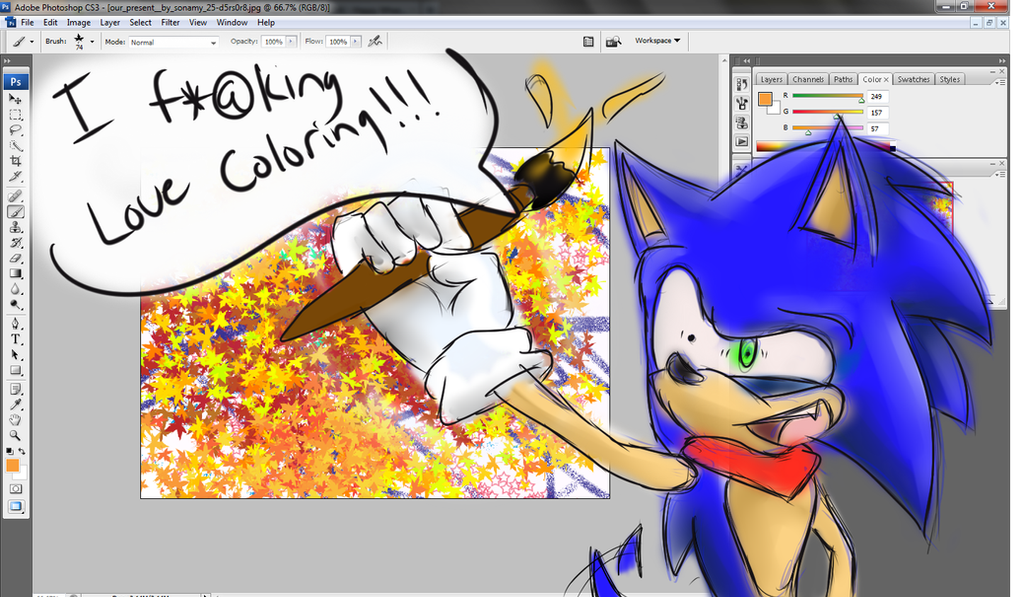This screenshot has width=1024, height=597.
Task: Toggle Quick Mask mode
Action: [16, 489]
